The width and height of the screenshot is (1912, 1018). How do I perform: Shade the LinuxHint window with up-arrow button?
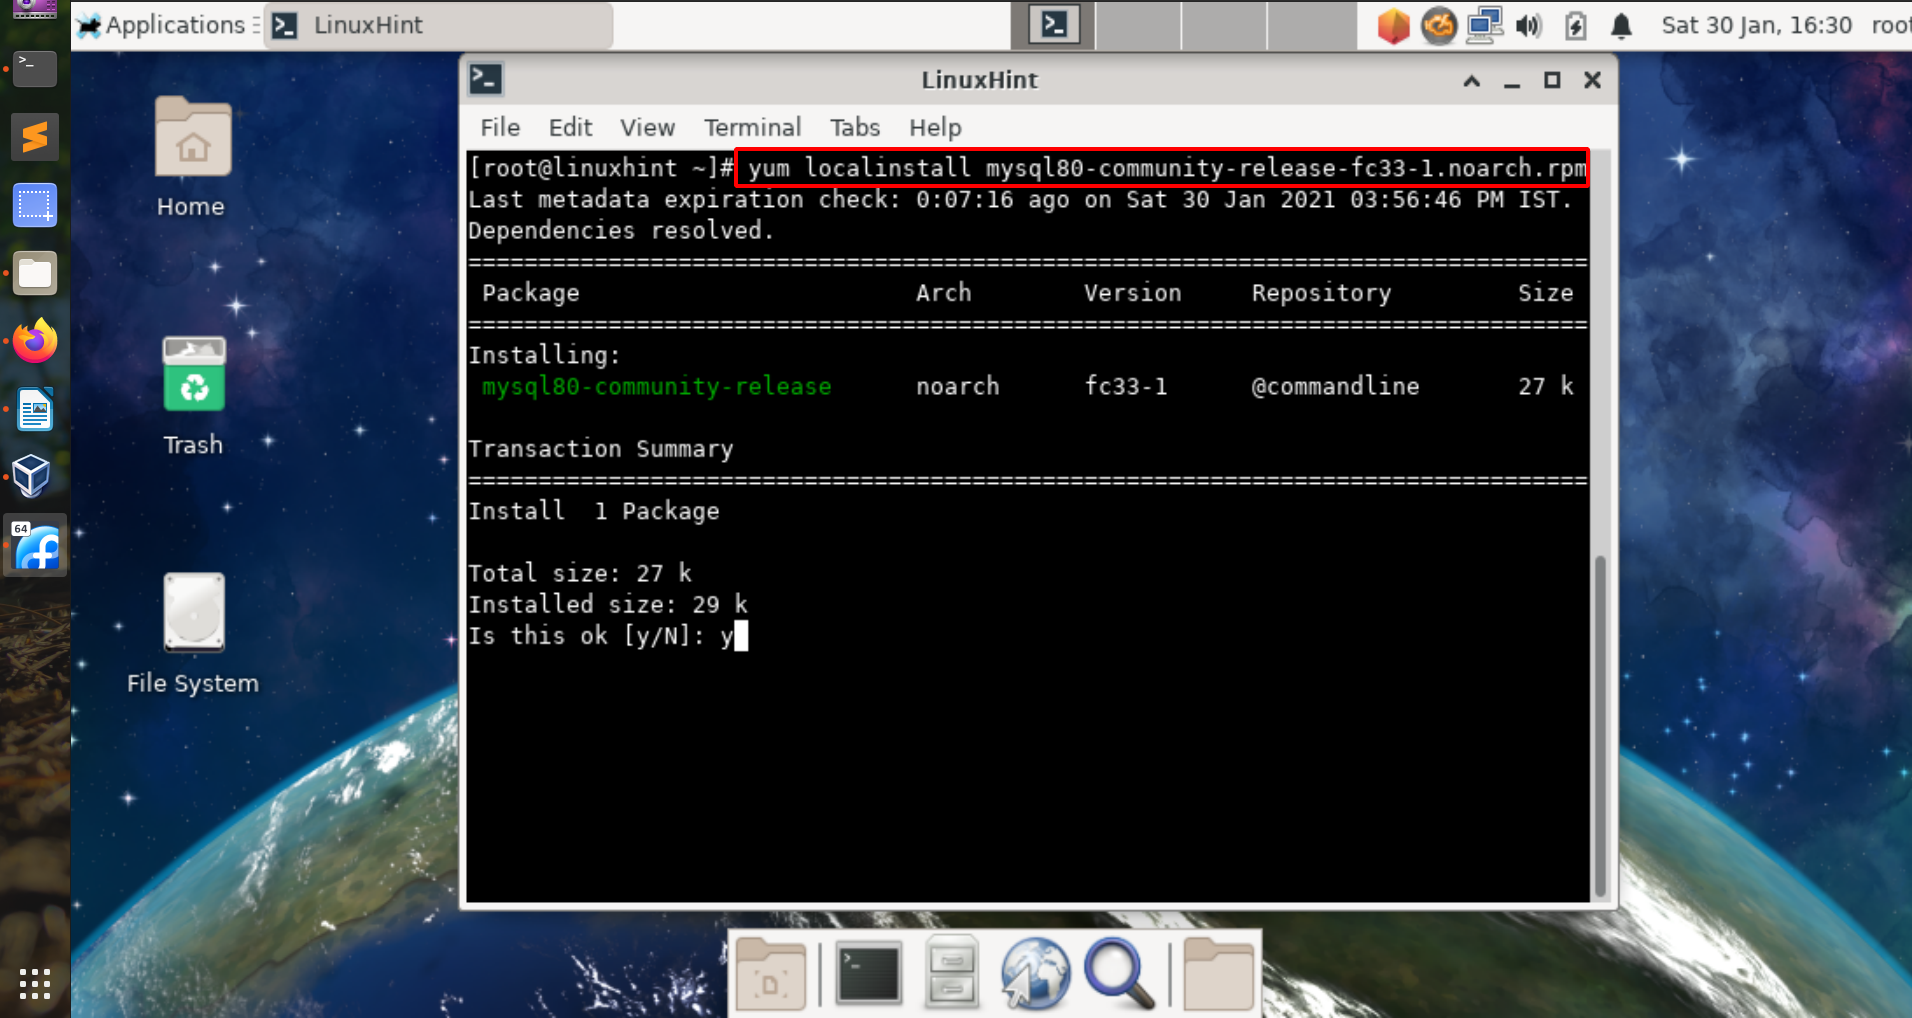click(x=1472, y=81)
